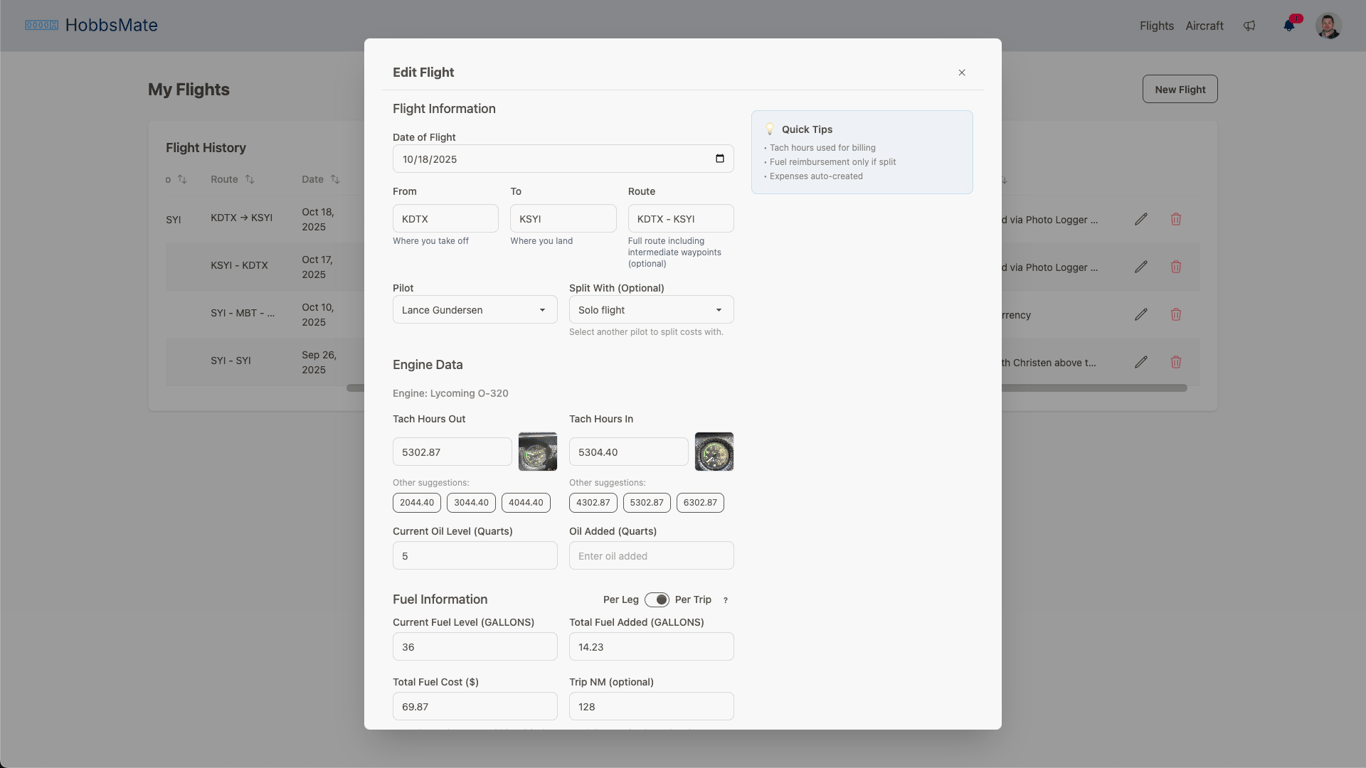Open the date picker calendar icon
Image resolution: width=1366 pixels, height=768 pixels.
(x=719, y=158)
